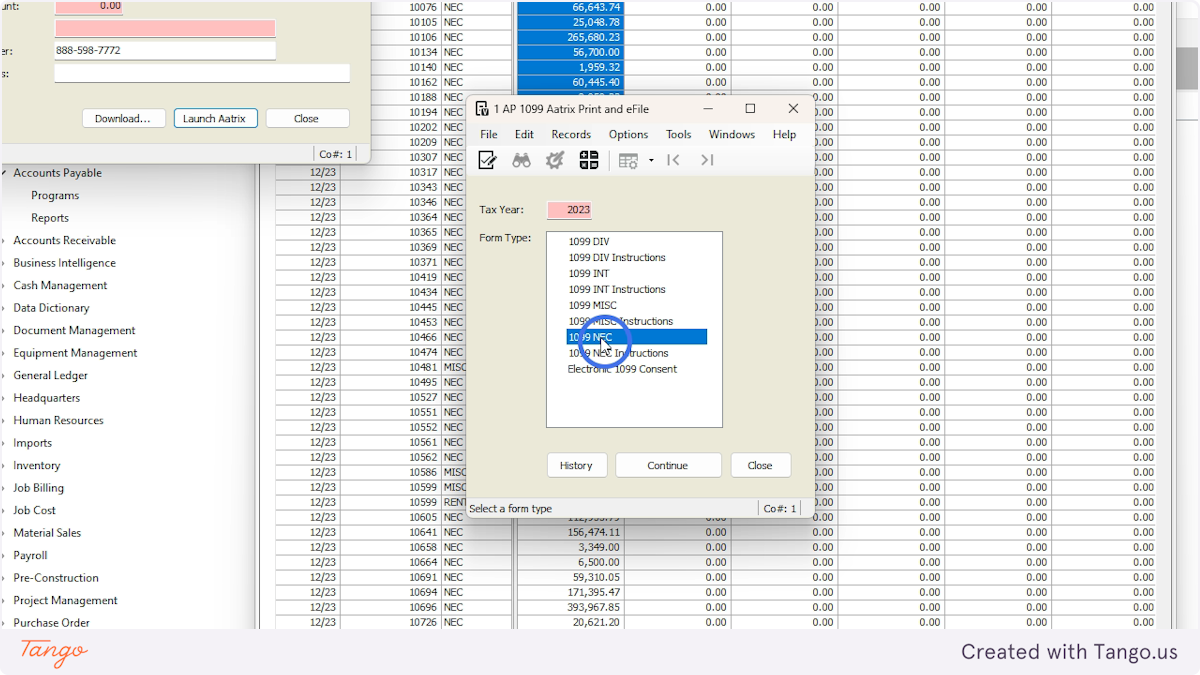Open the Records menu
The height and width of the screenshot is (675, 1200).
[x=571, y=134]
